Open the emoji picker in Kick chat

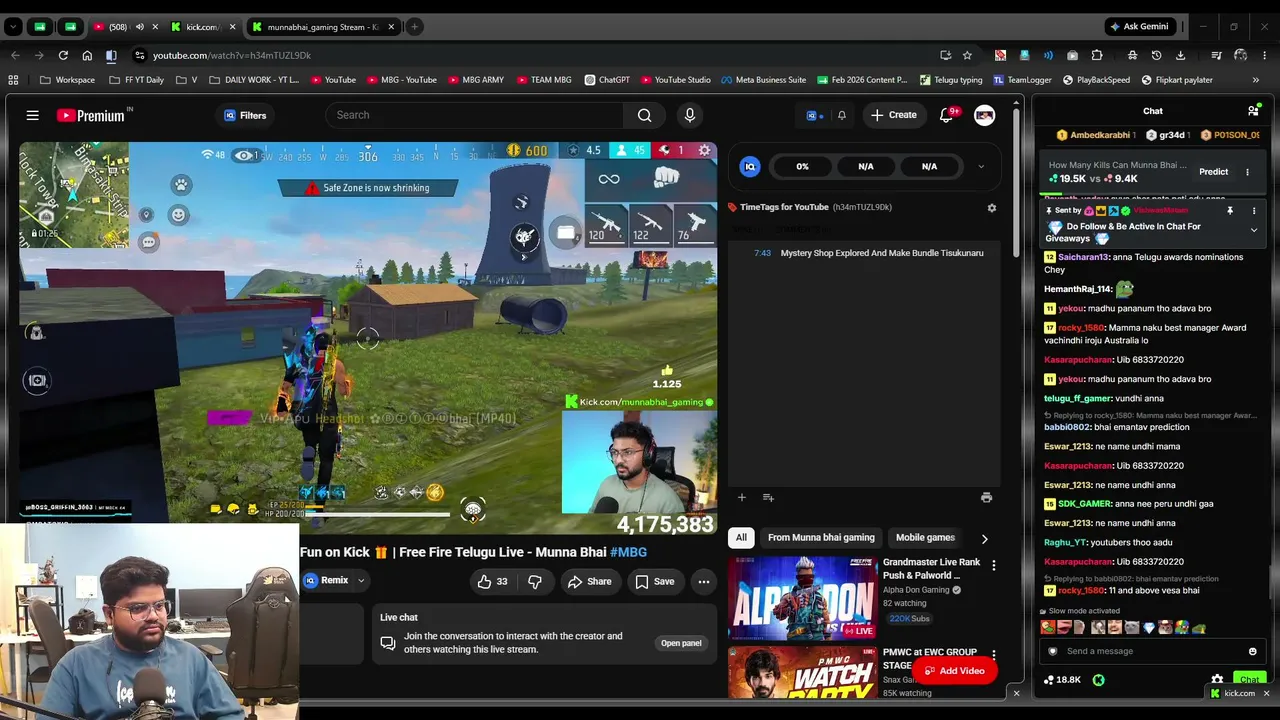[x=1252, y=651]
